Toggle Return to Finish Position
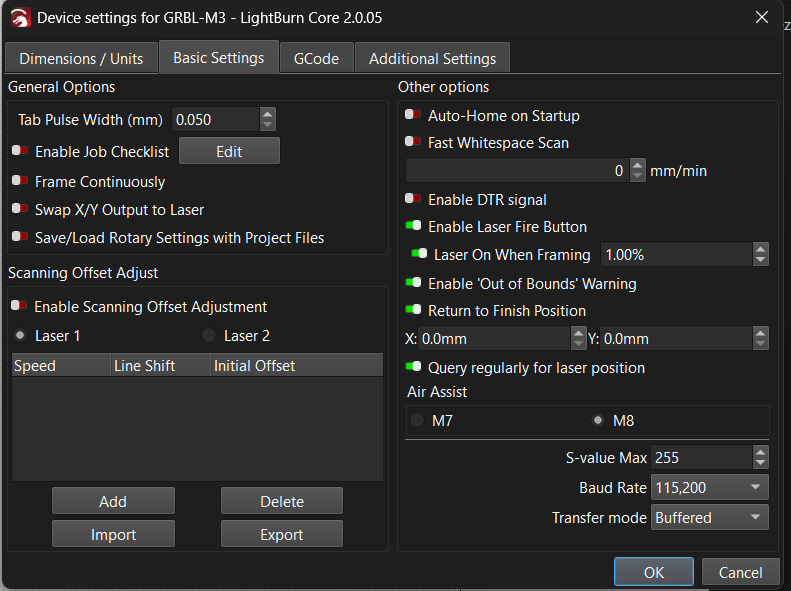The height and width of the screenshot is (591, 791). [x=413, y=311]
